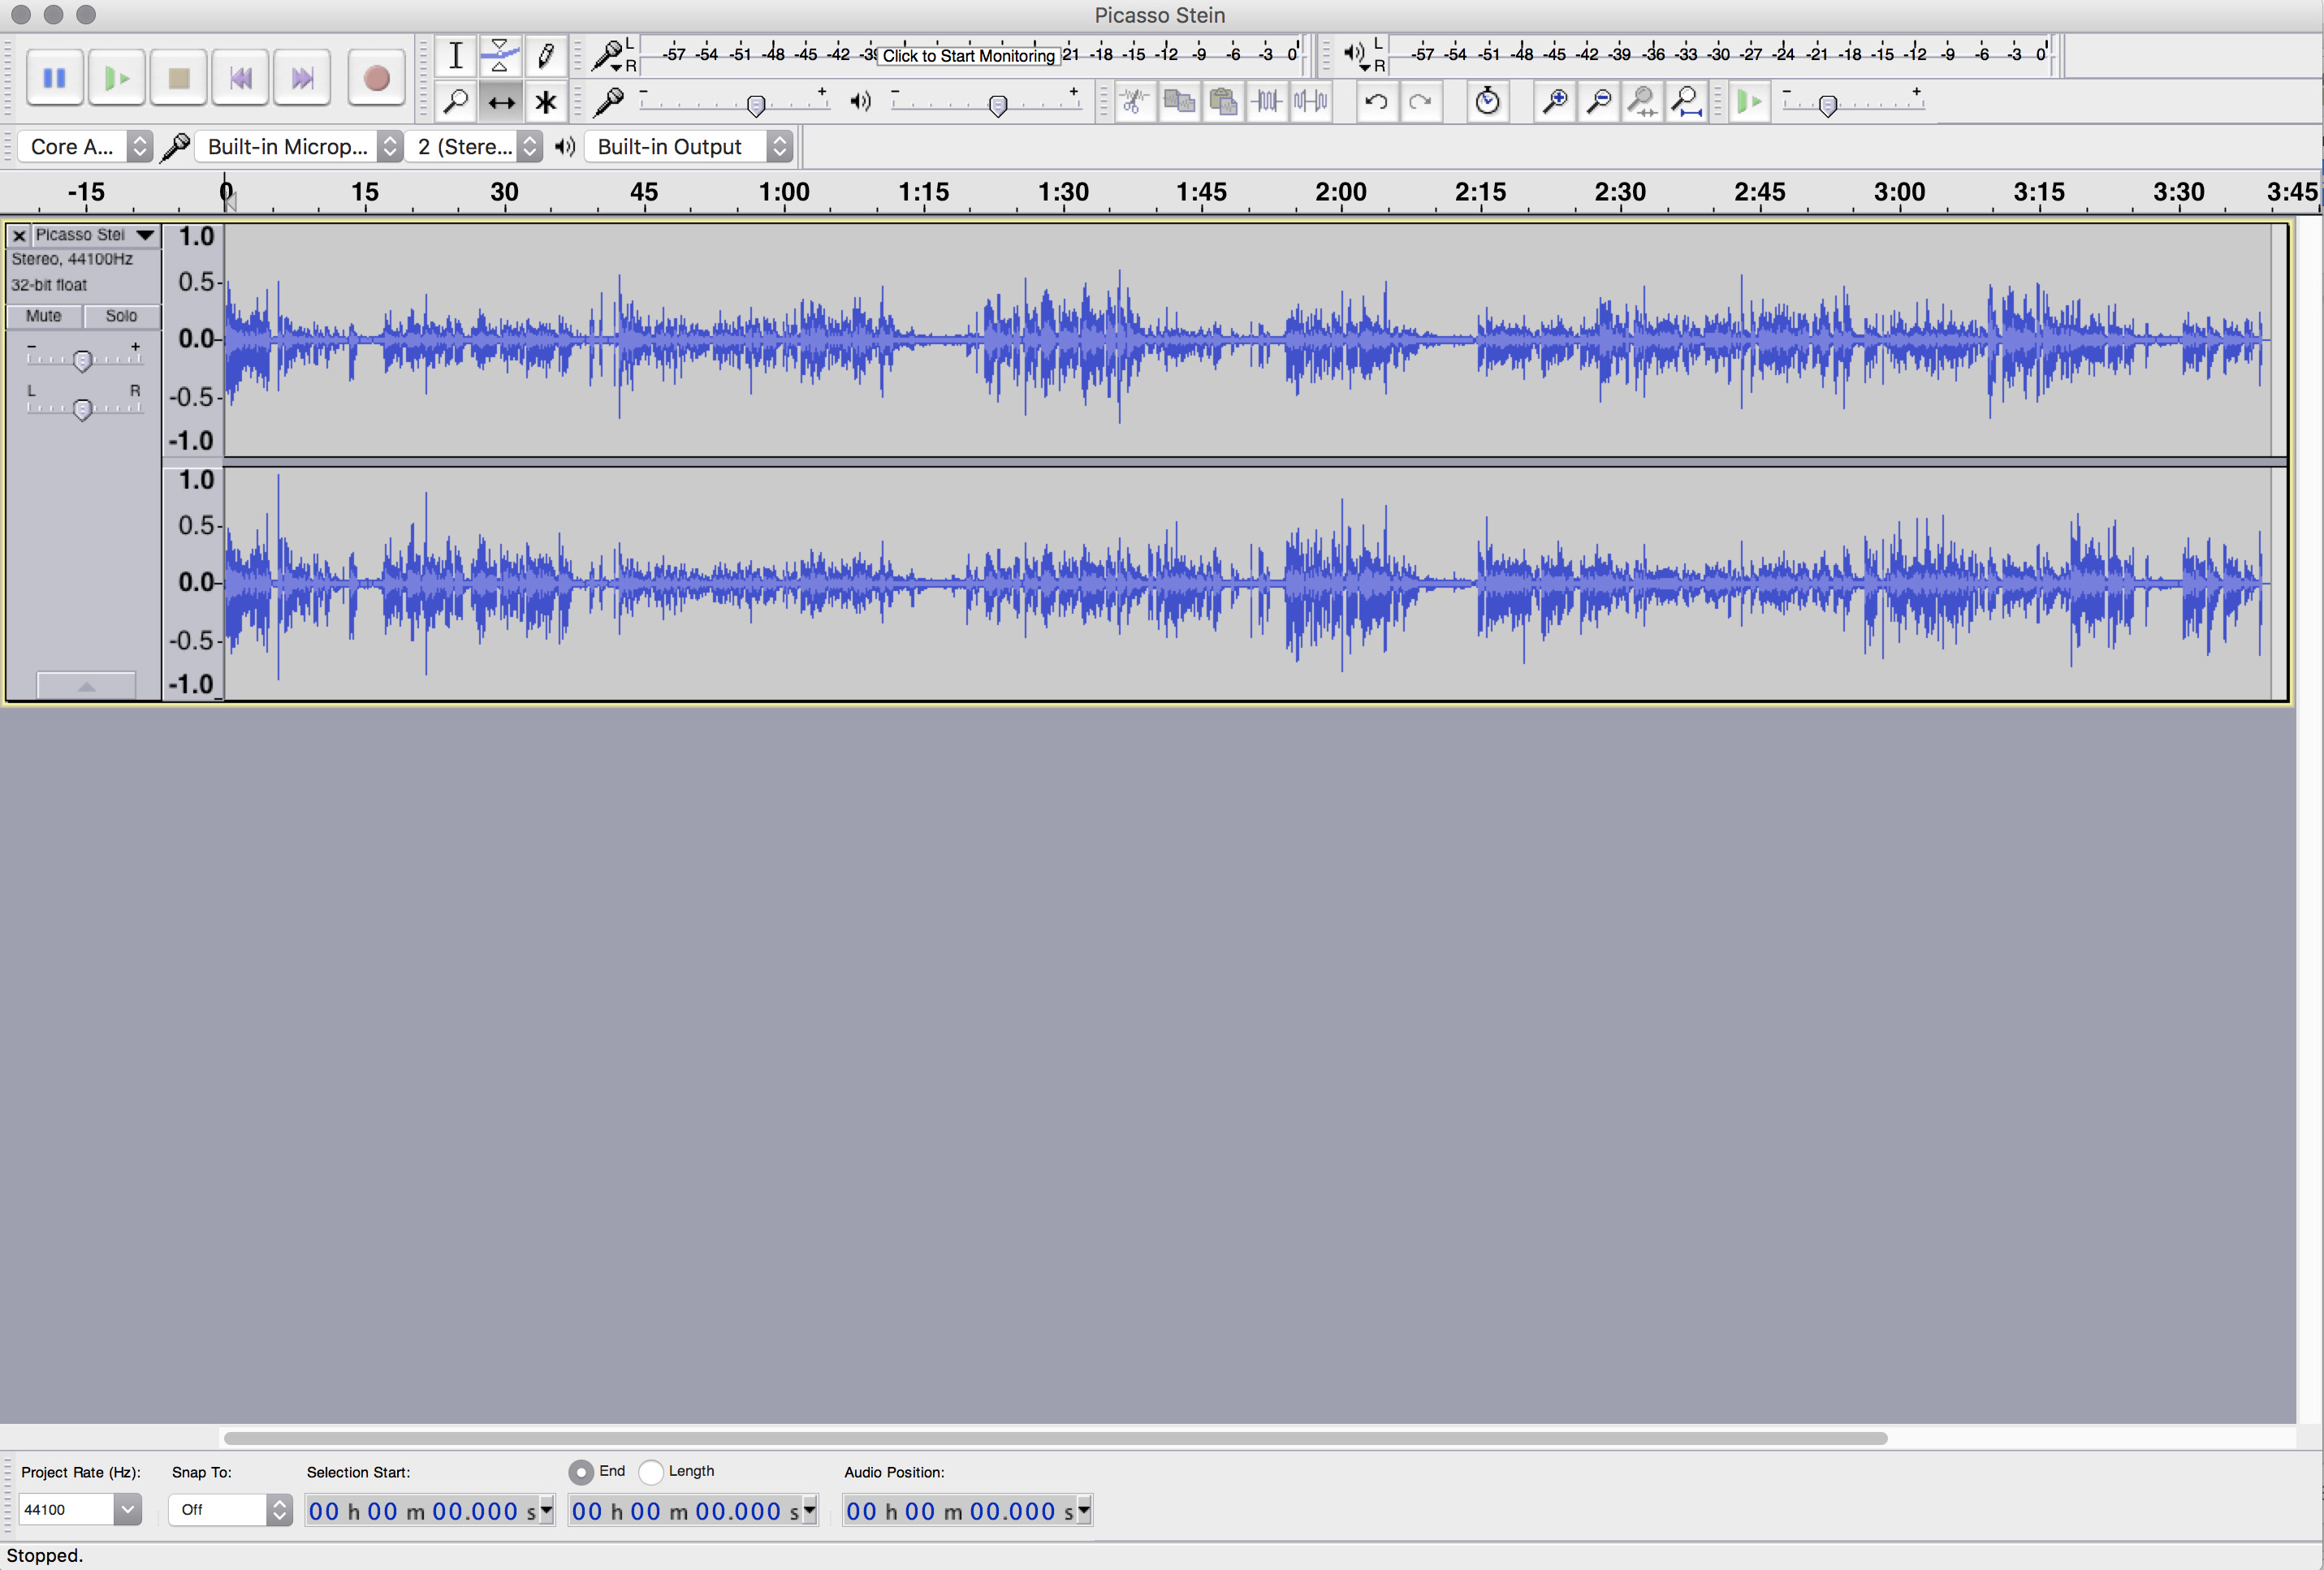Click the Play-at-Speed green button
This screenshot has width=2324, height=1570.
coord(1750,101)
